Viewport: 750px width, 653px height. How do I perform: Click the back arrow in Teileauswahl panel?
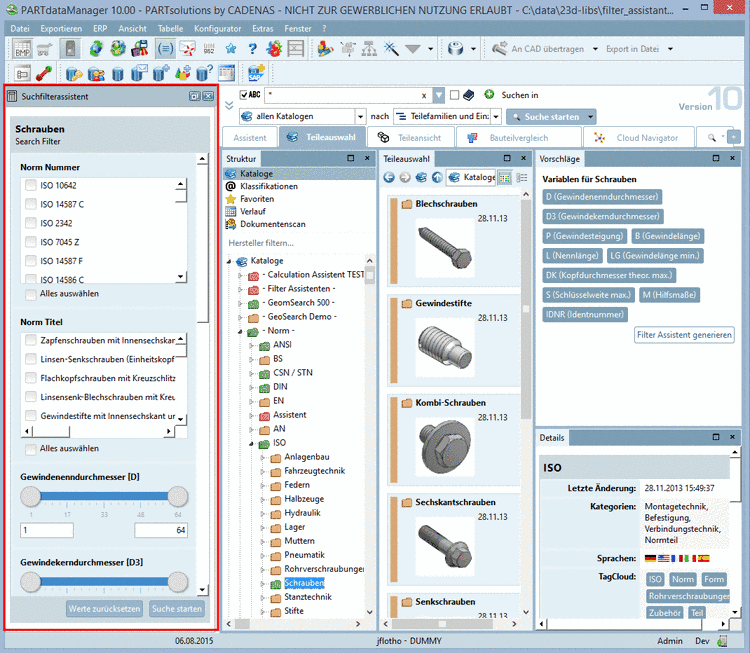click(x=389, y=177)
